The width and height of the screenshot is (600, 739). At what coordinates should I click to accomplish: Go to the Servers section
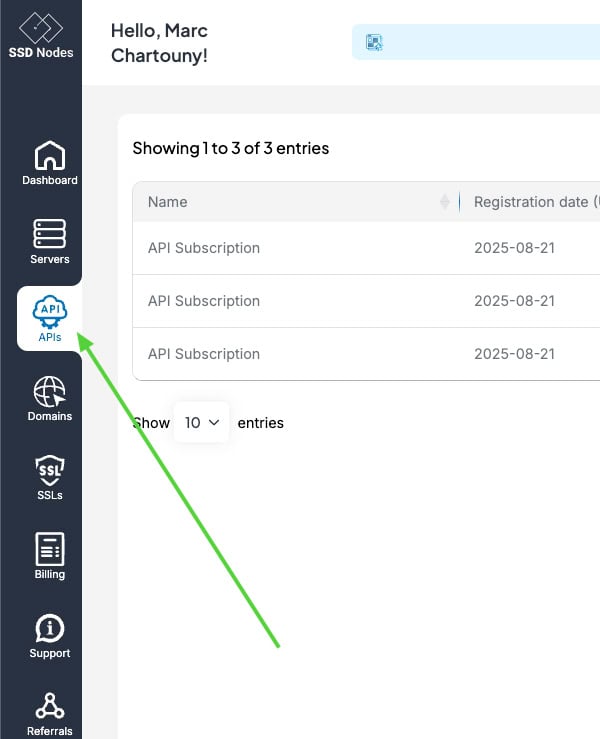pyautogui.click(x=49, y=242)
